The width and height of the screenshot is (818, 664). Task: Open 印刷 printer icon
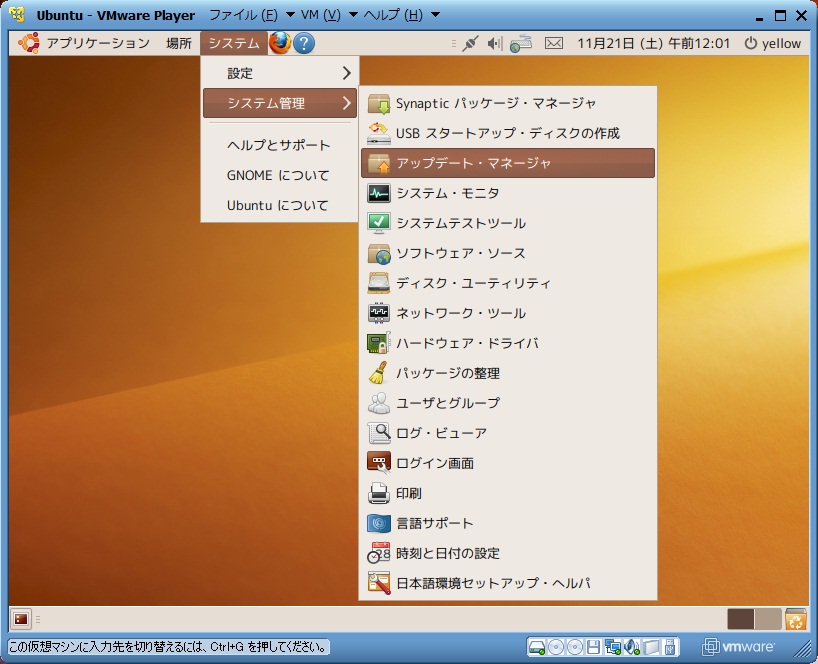(379, 493)
